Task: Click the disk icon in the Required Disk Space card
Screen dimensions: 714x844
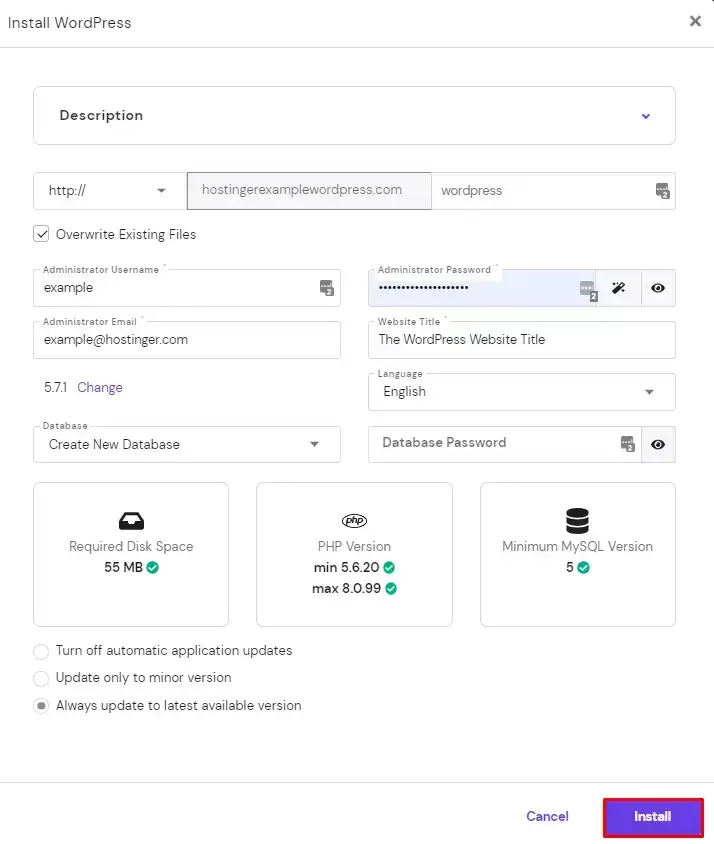Action: (x=130, y=520)
